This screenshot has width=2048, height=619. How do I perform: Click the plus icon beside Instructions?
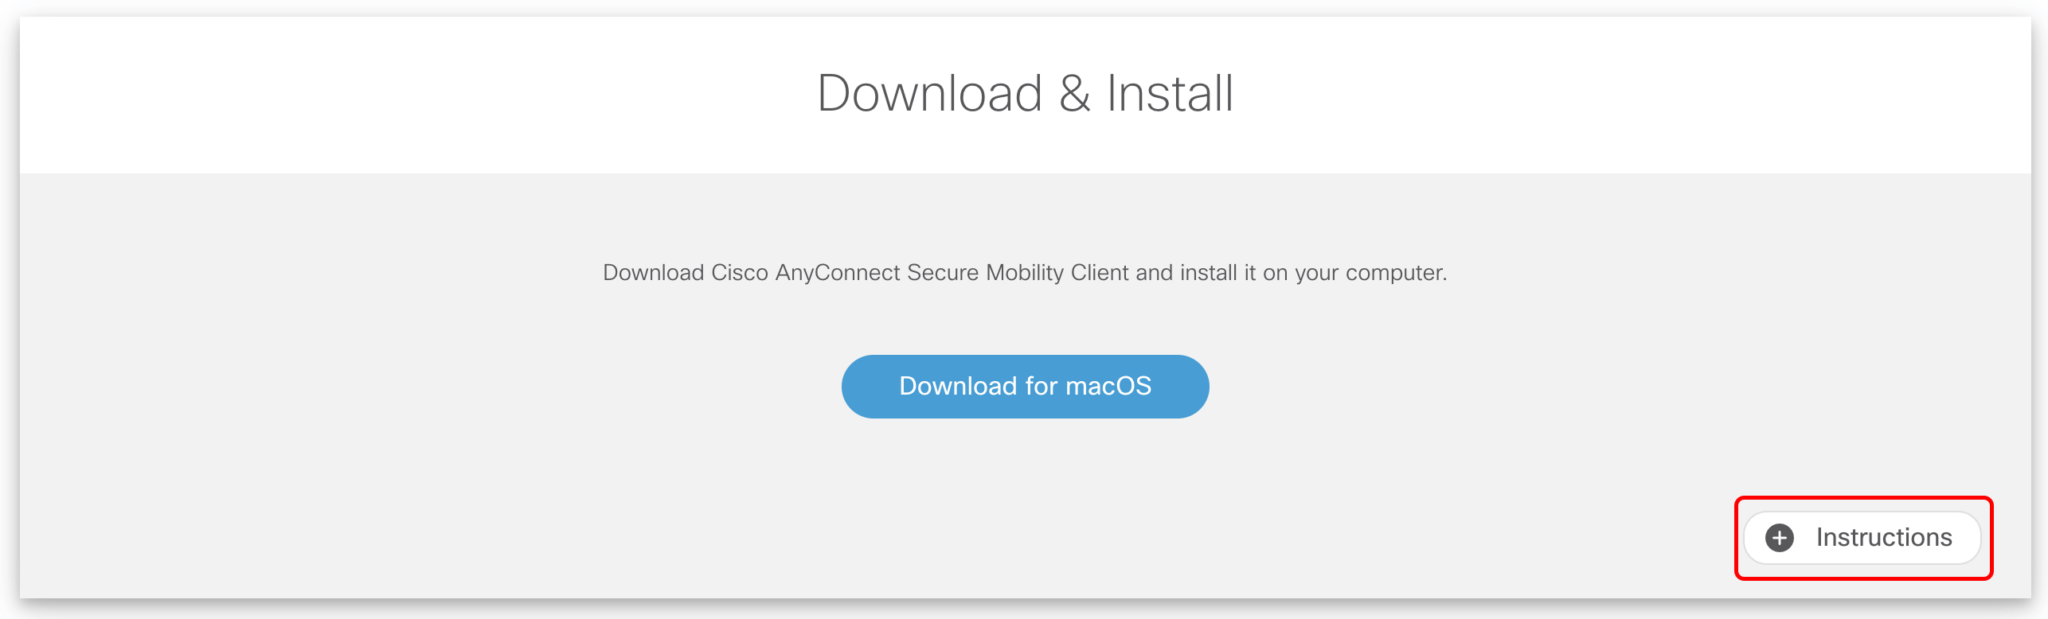1780,538
